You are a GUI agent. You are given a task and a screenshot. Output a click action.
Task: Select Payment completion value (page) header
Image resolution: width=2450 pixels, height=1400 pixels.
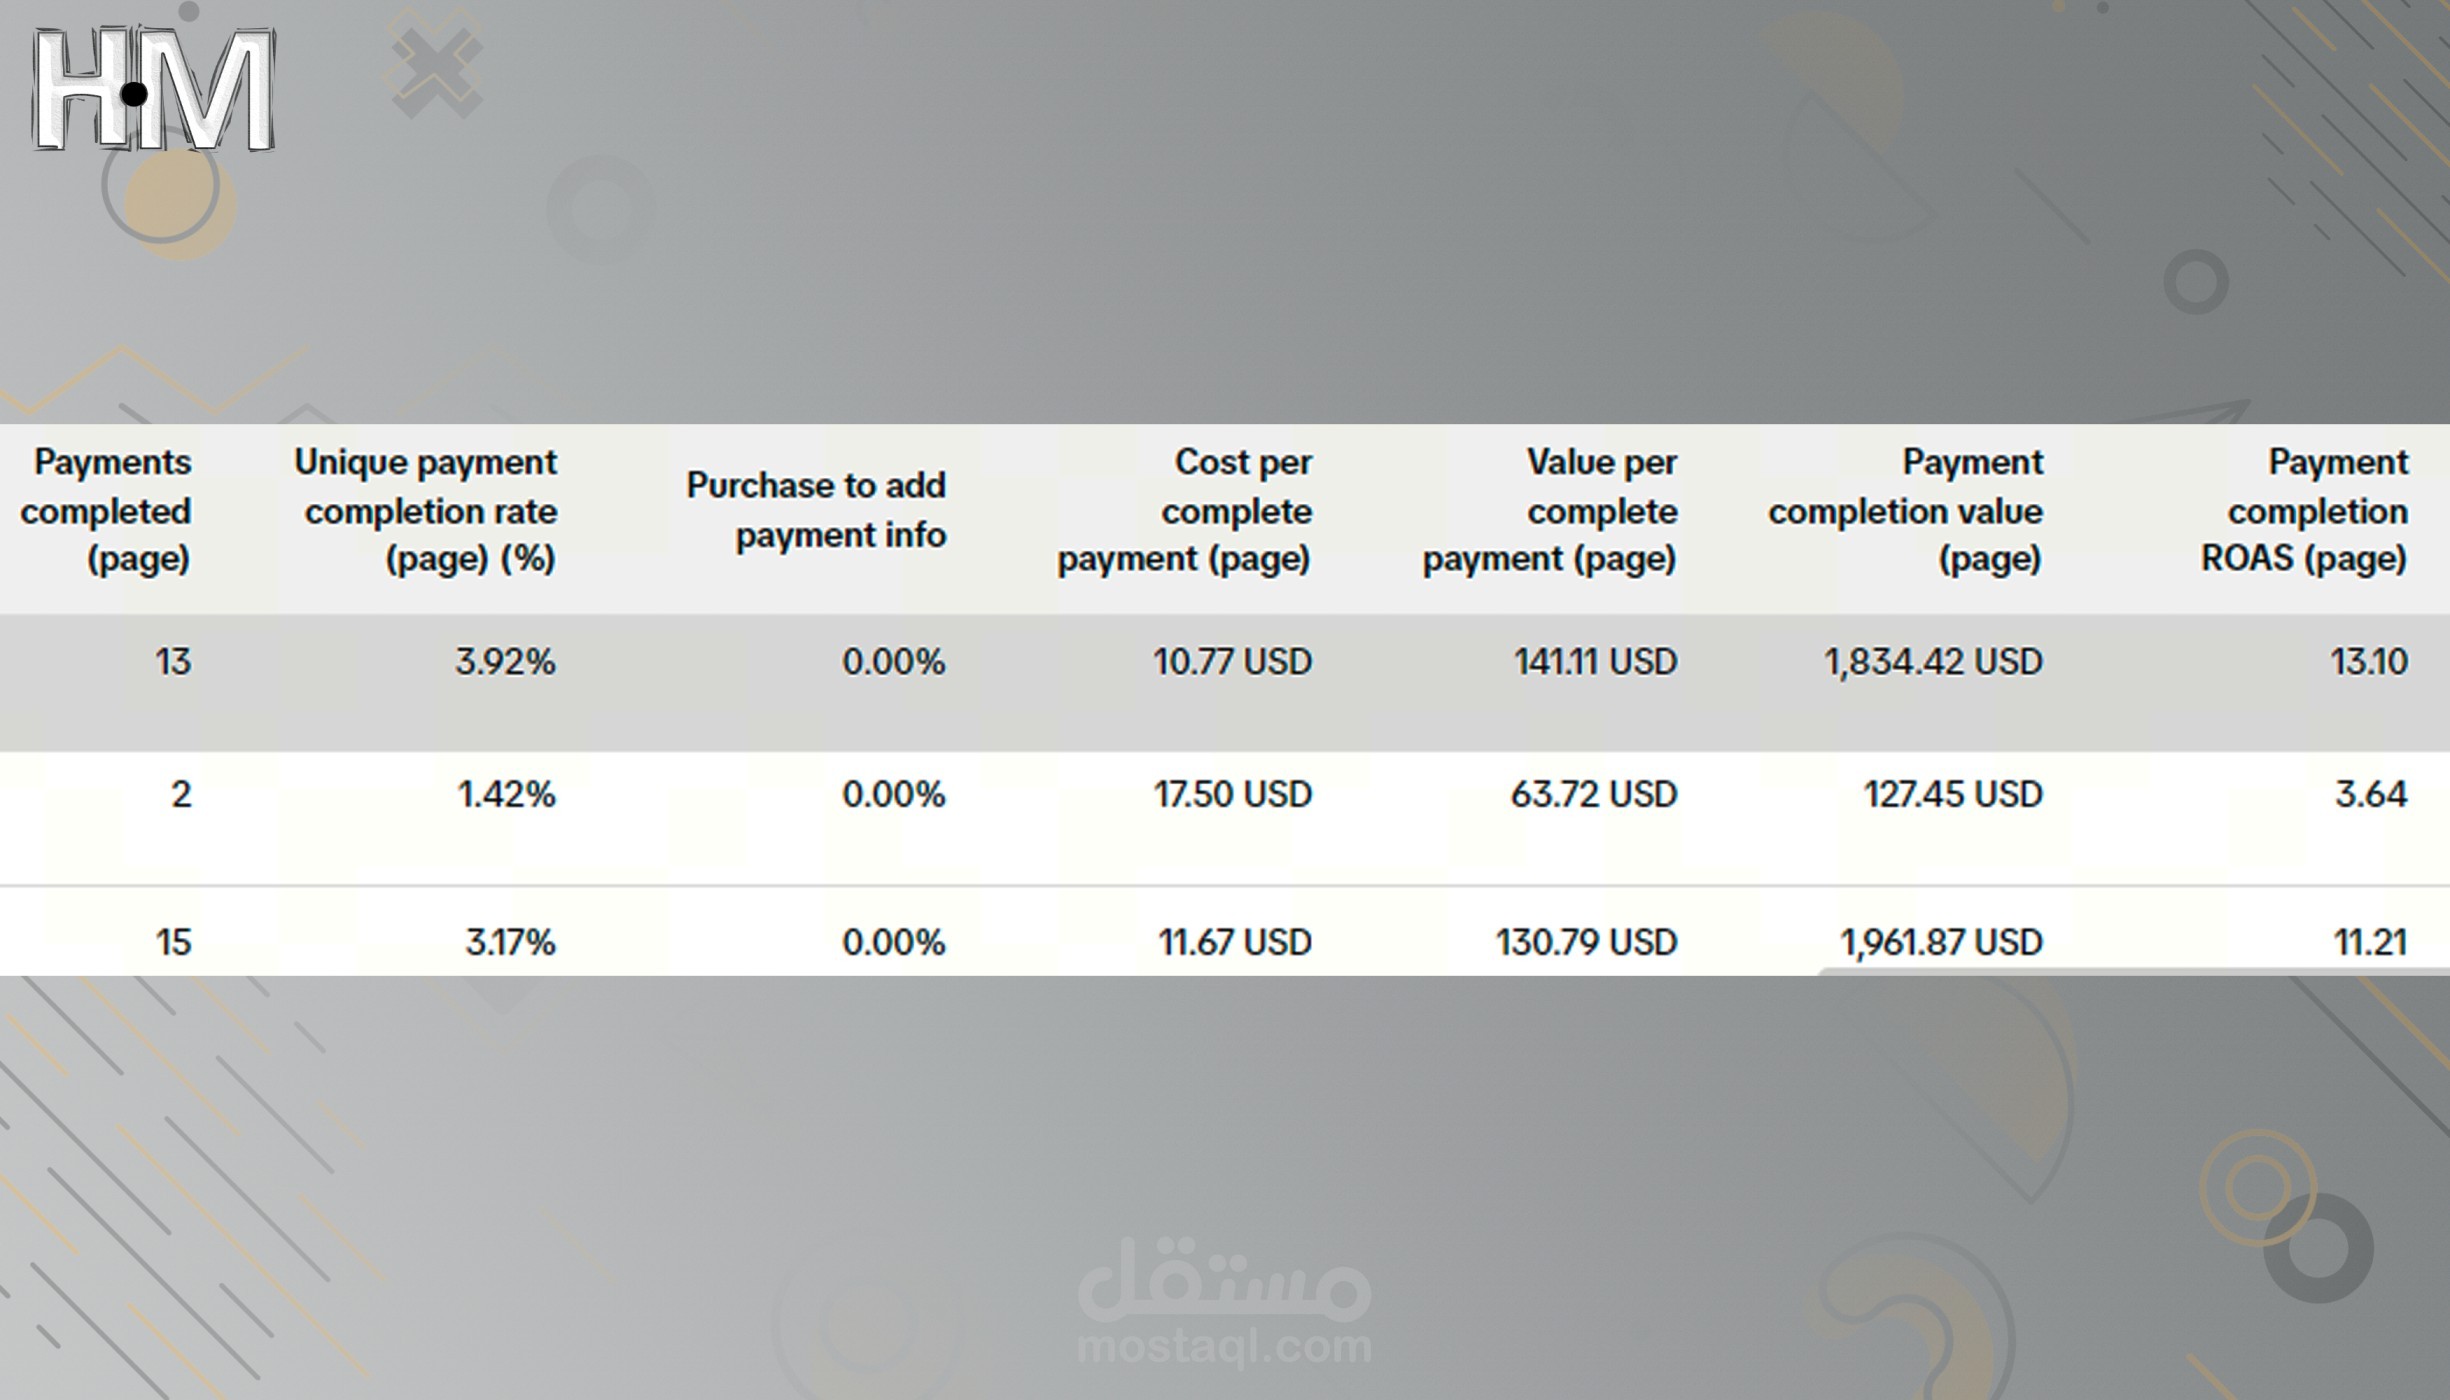click(x=1906, y=510)
